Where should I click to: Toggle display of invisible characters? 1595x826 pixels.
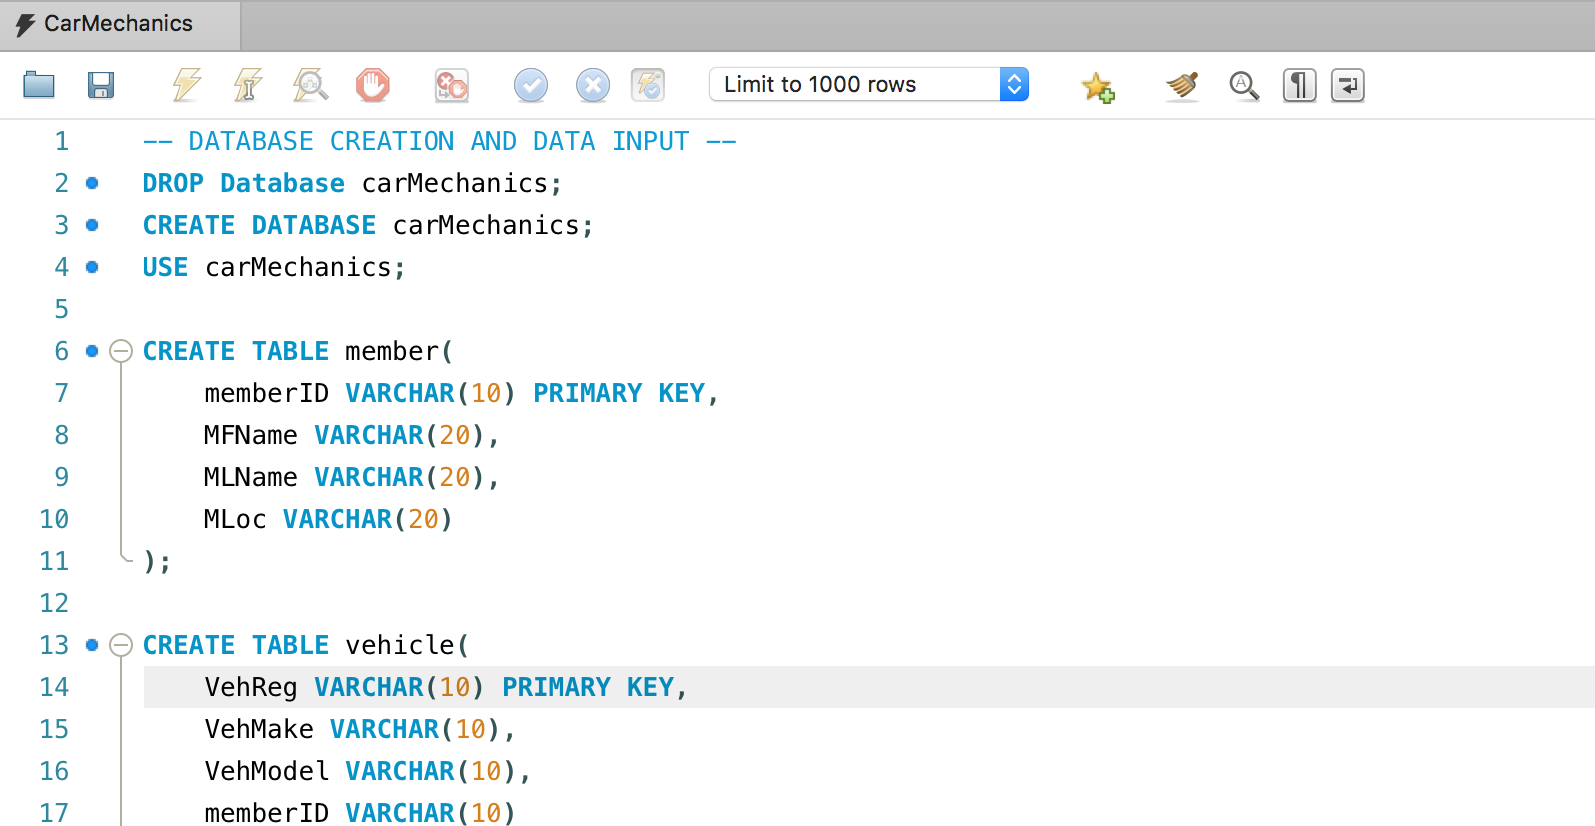(x=1299, y=85)
